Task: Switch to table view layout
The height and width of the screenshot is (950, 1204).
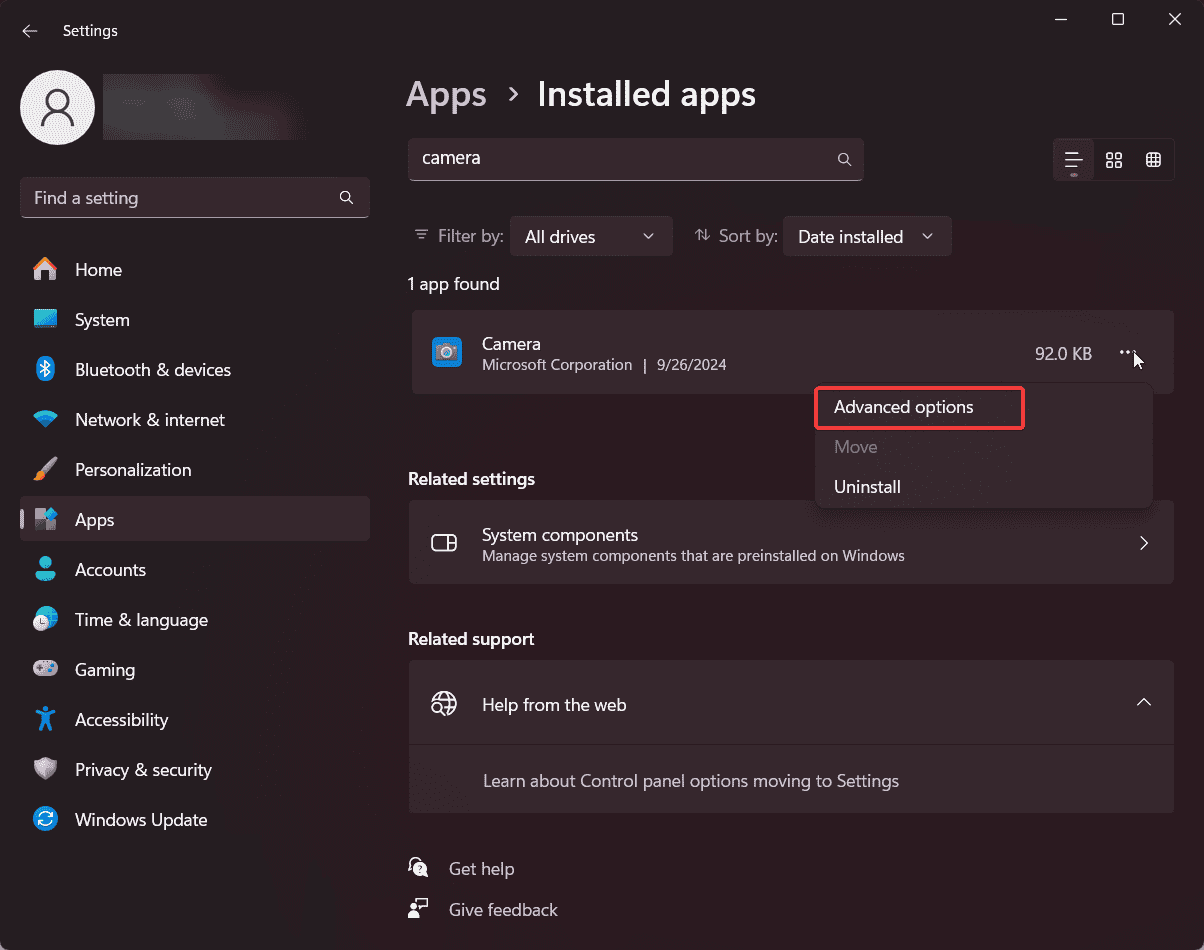Action: coord(1153,160)
